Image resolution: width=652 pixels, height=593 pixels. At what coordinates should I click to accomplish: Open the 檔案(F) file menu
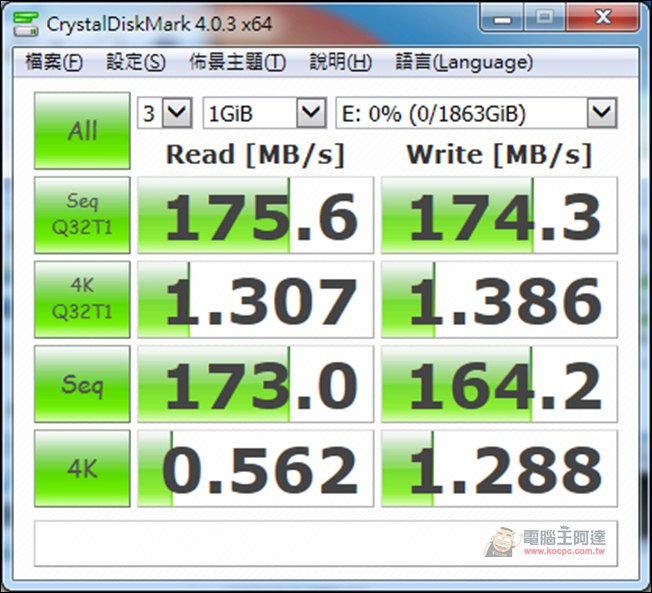(54, 62)
